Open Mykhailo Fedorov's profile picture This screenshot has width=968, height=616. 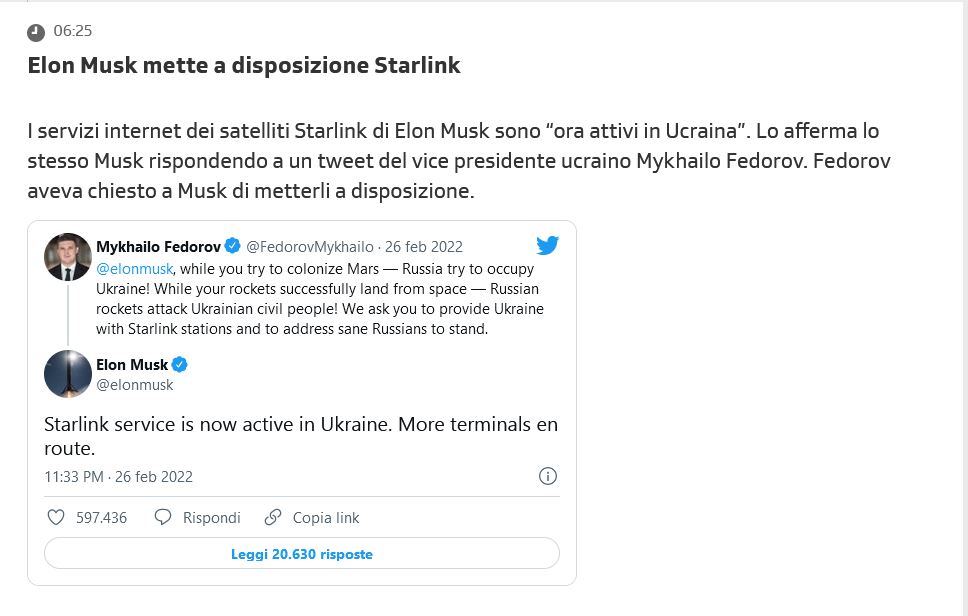[68, 257]
